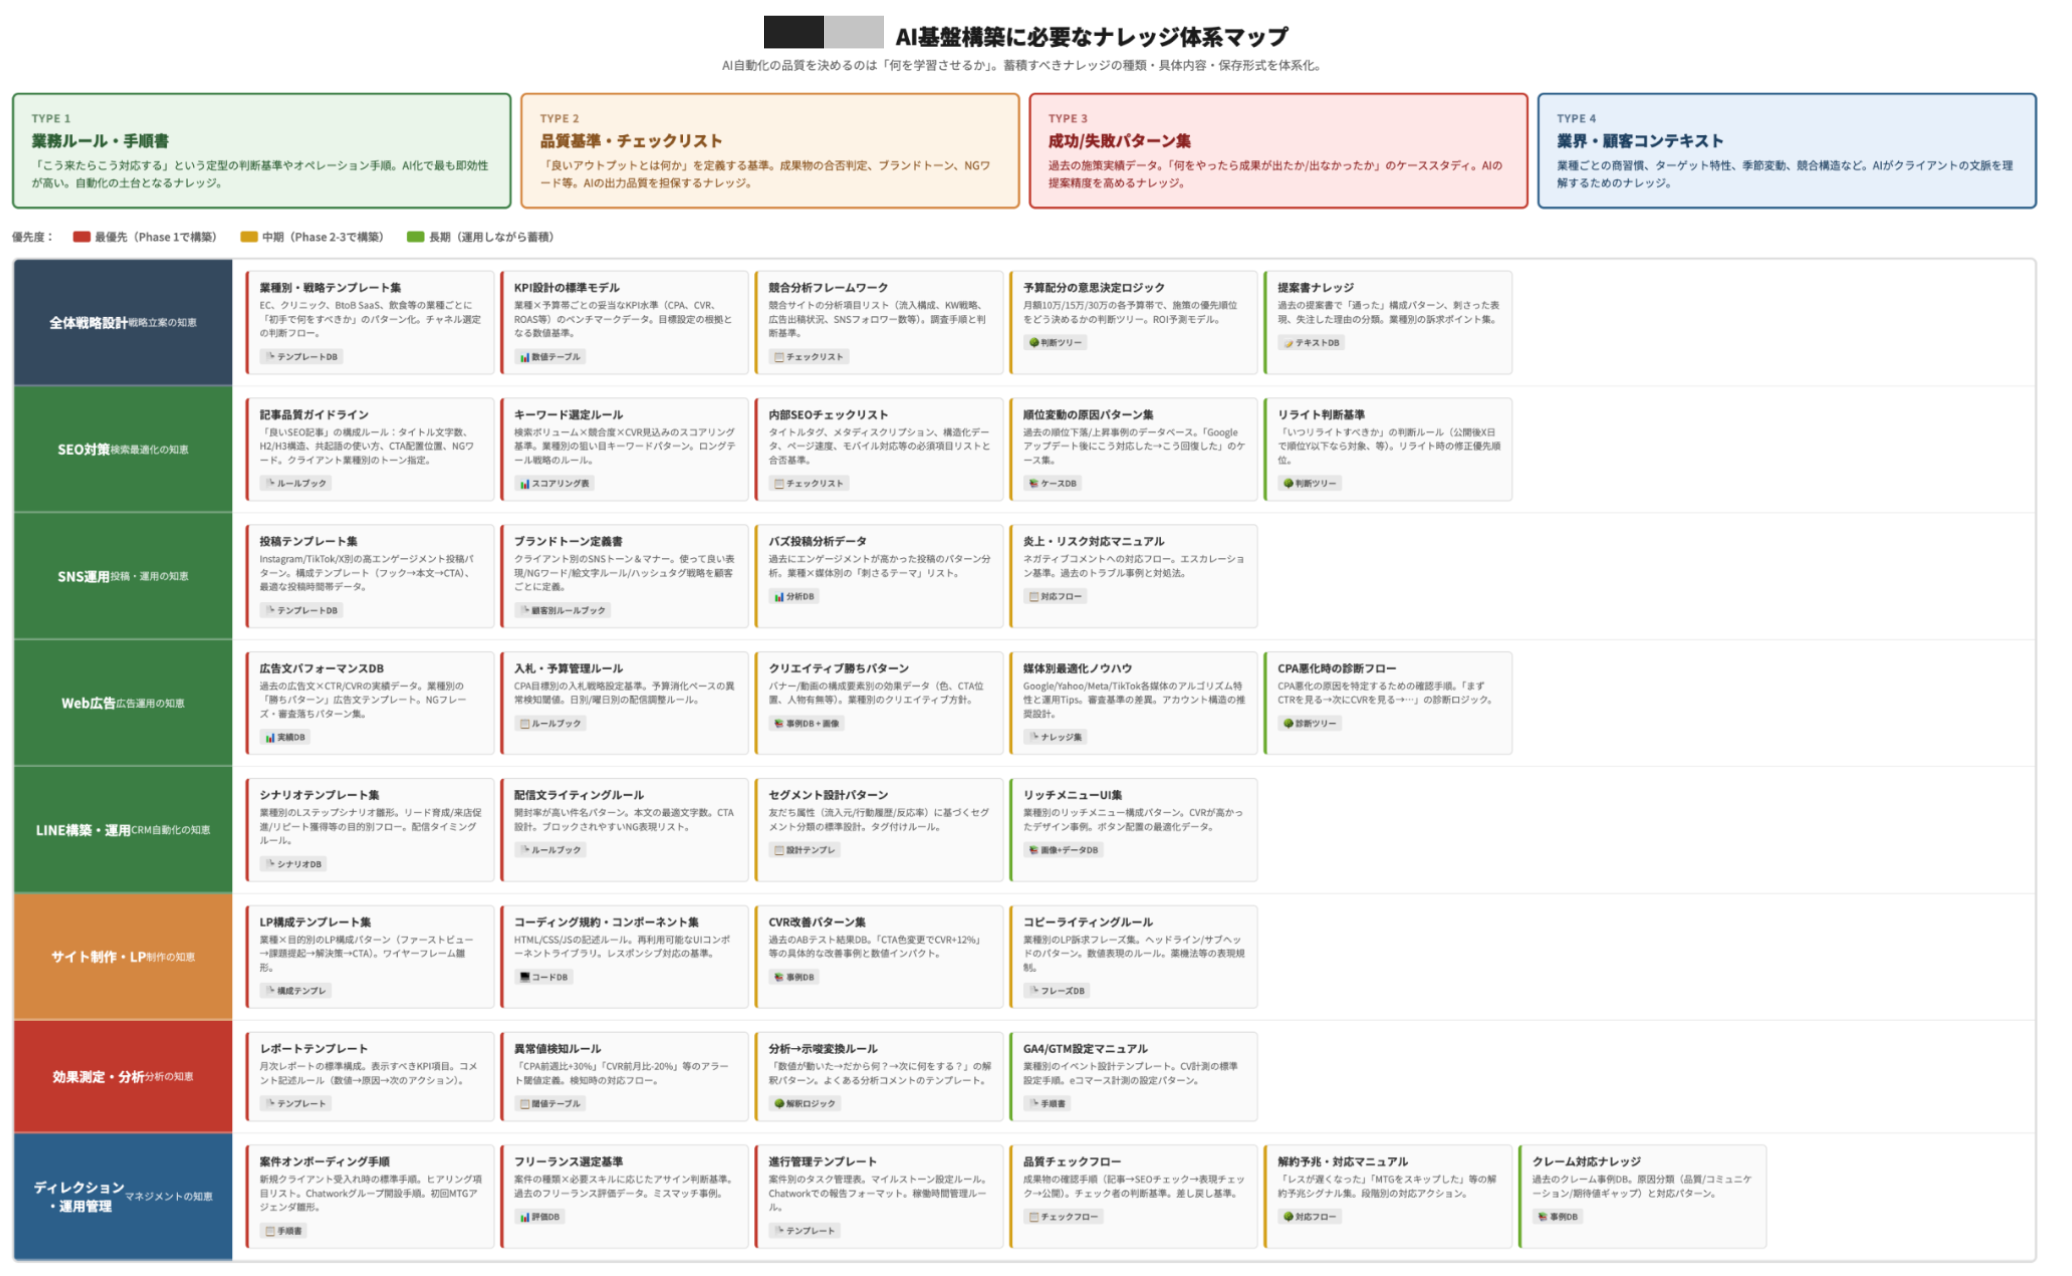
Task: Click the chart icon in スコアリング表 tag
Action: [x=525, y=484]
